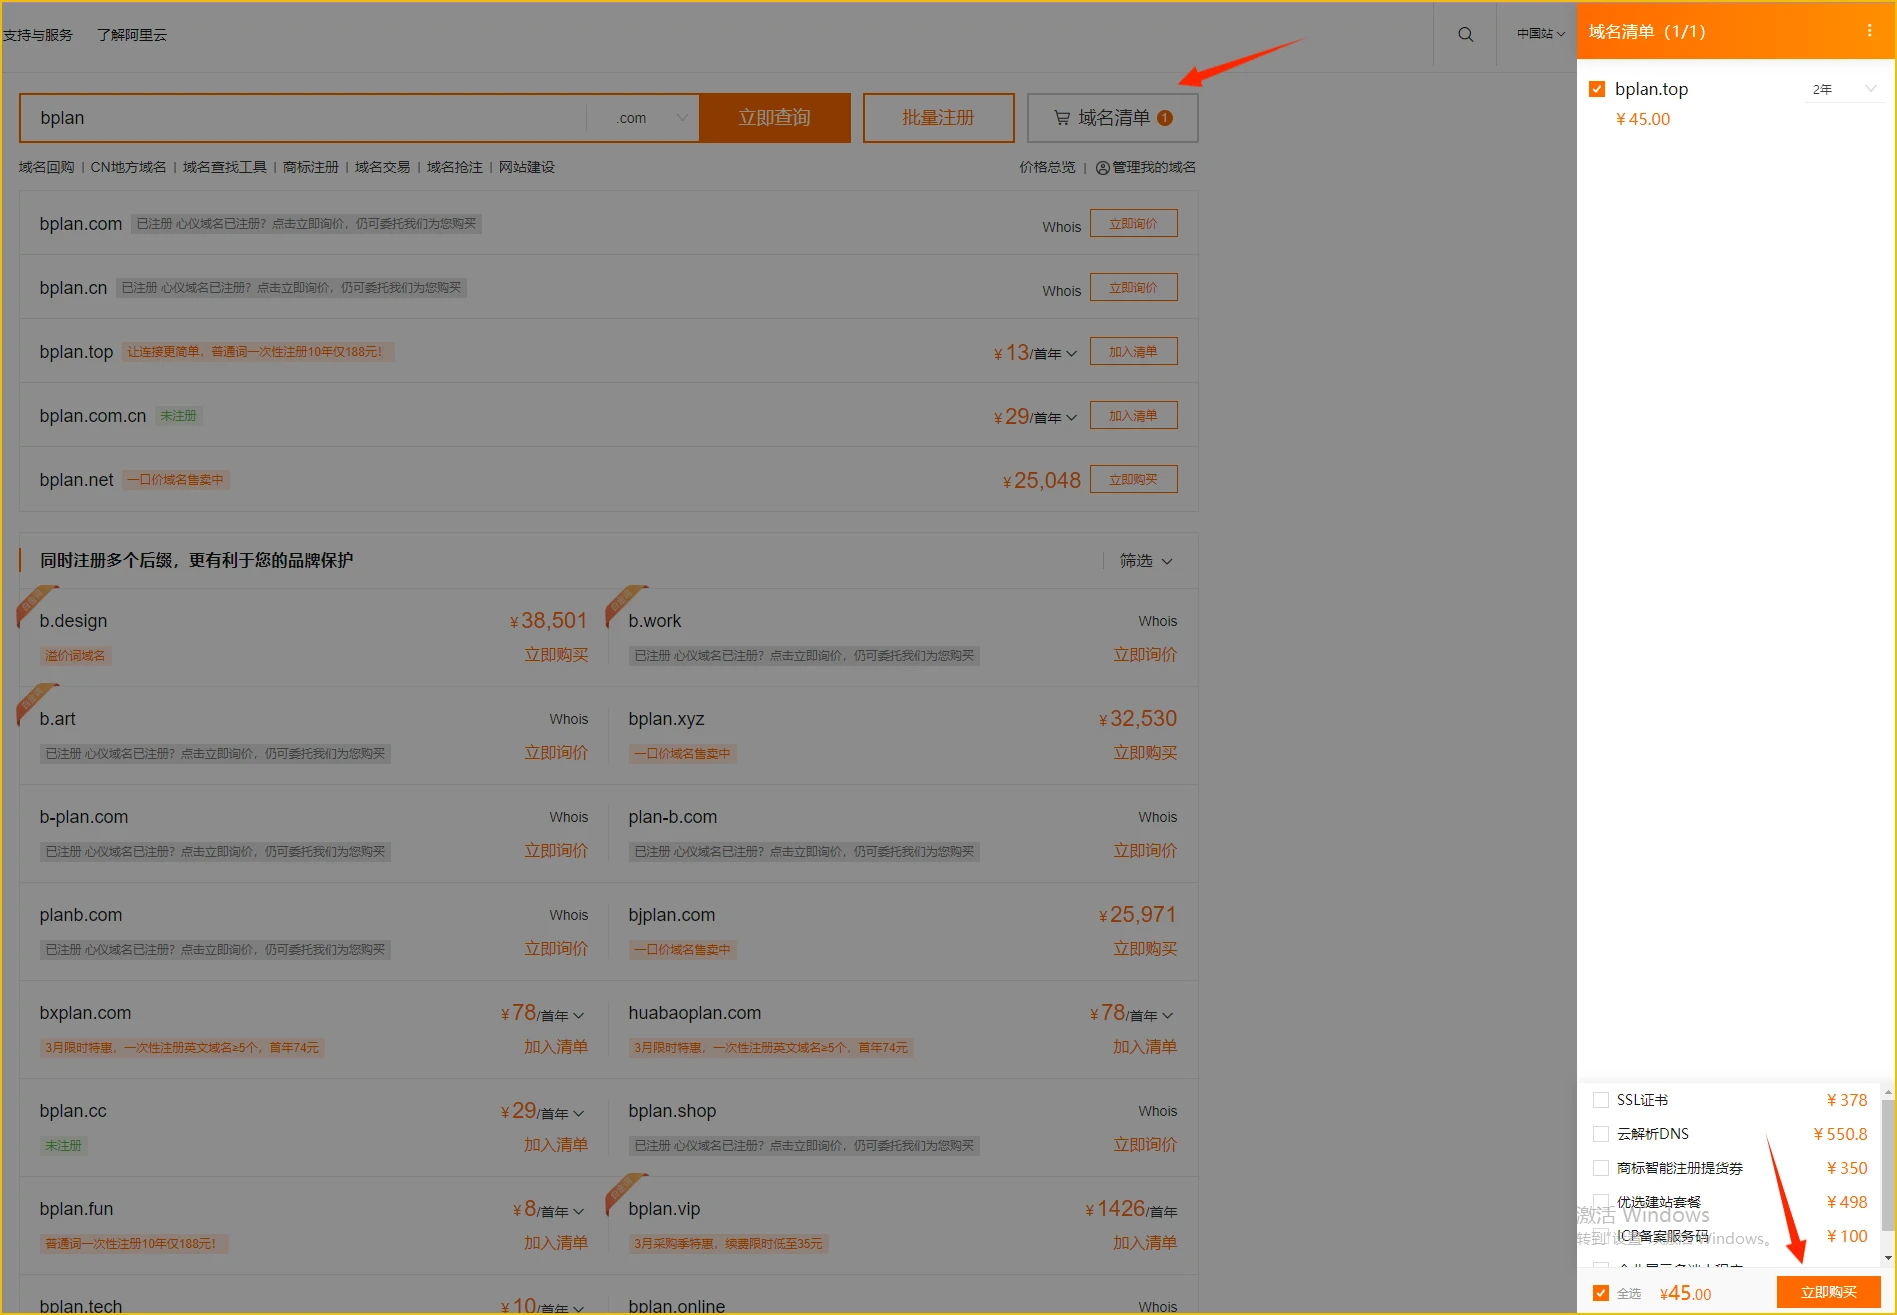Open 了解阿里云 top menu
The image size is (1897, 1315).
[132, 35]
